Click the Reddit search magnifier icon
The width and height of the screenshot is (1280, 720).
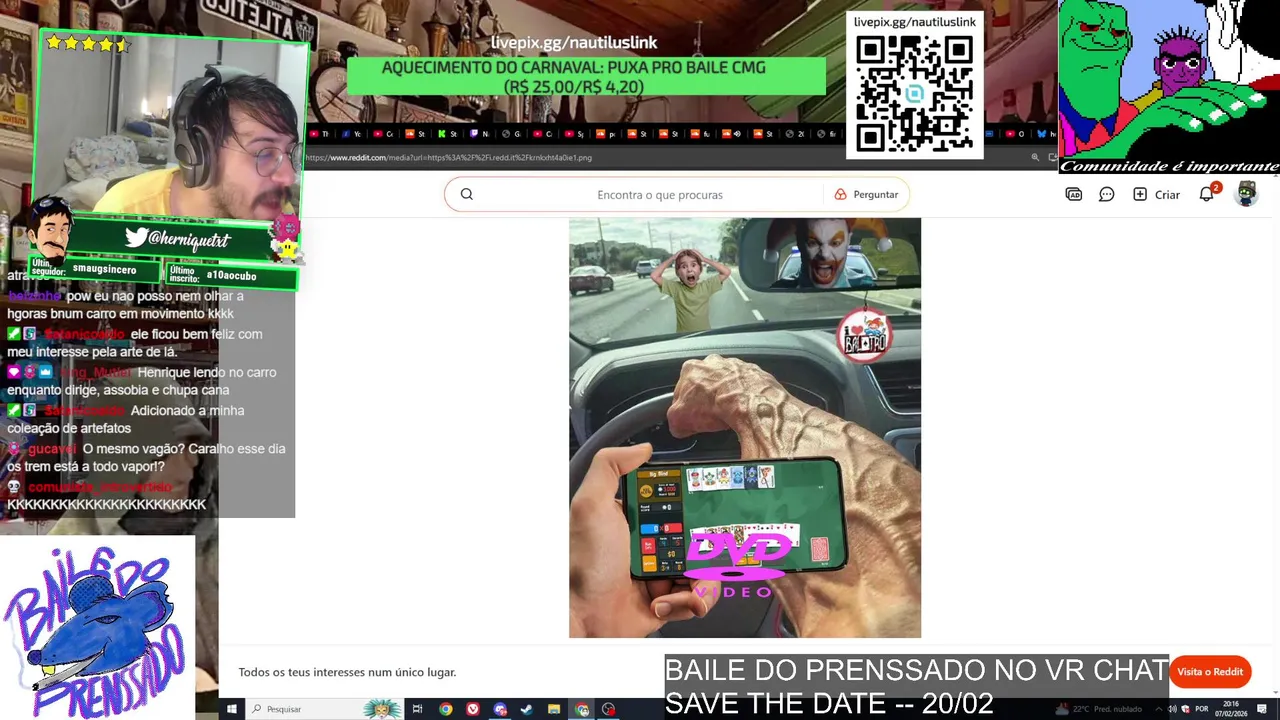pyautogui.click(x=466, y=194)
